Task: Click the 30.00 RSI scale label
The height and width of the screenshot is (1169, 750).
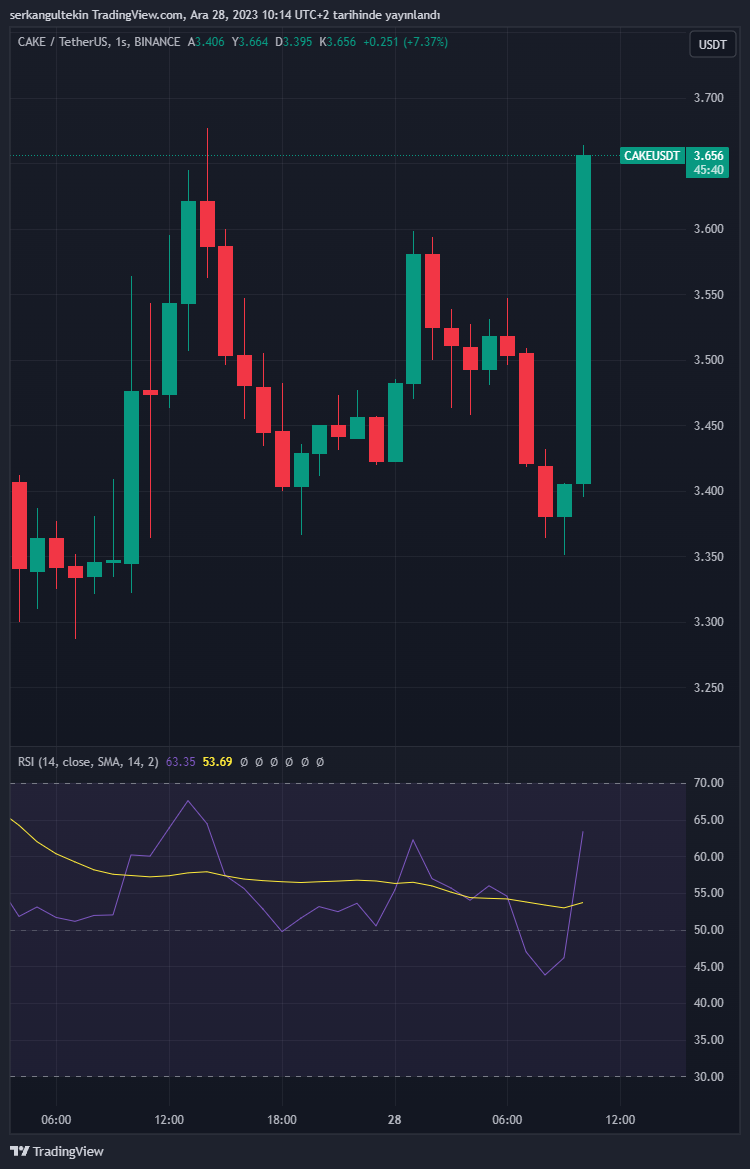Action: (709, 1077)
